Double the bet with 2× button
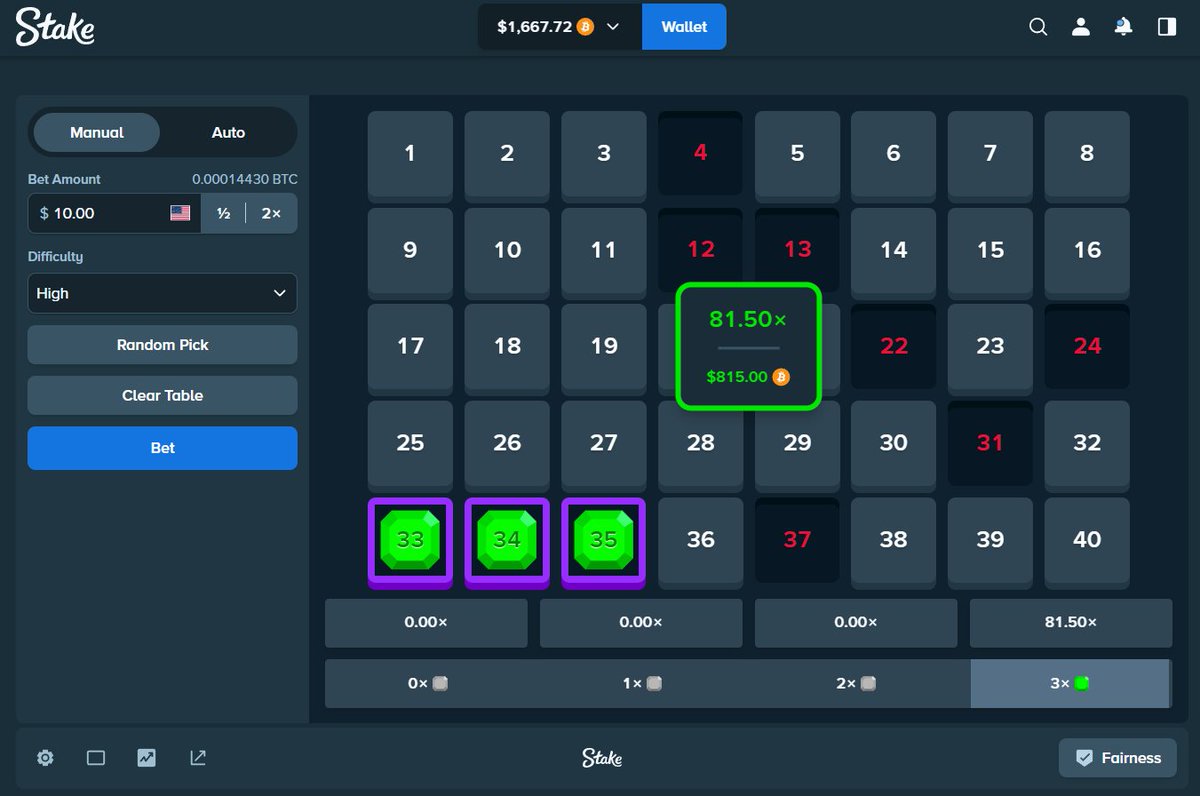The width and height of the screenshot is (1200, 796). (271, 213)
